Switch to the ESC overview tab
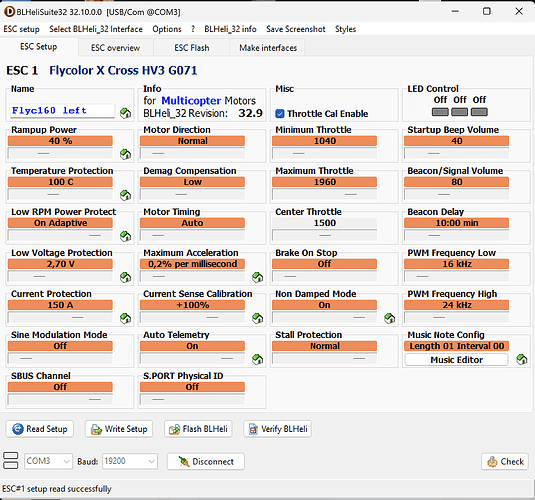The width and height of the screenshot is (535, 500). tap(116, 48)
